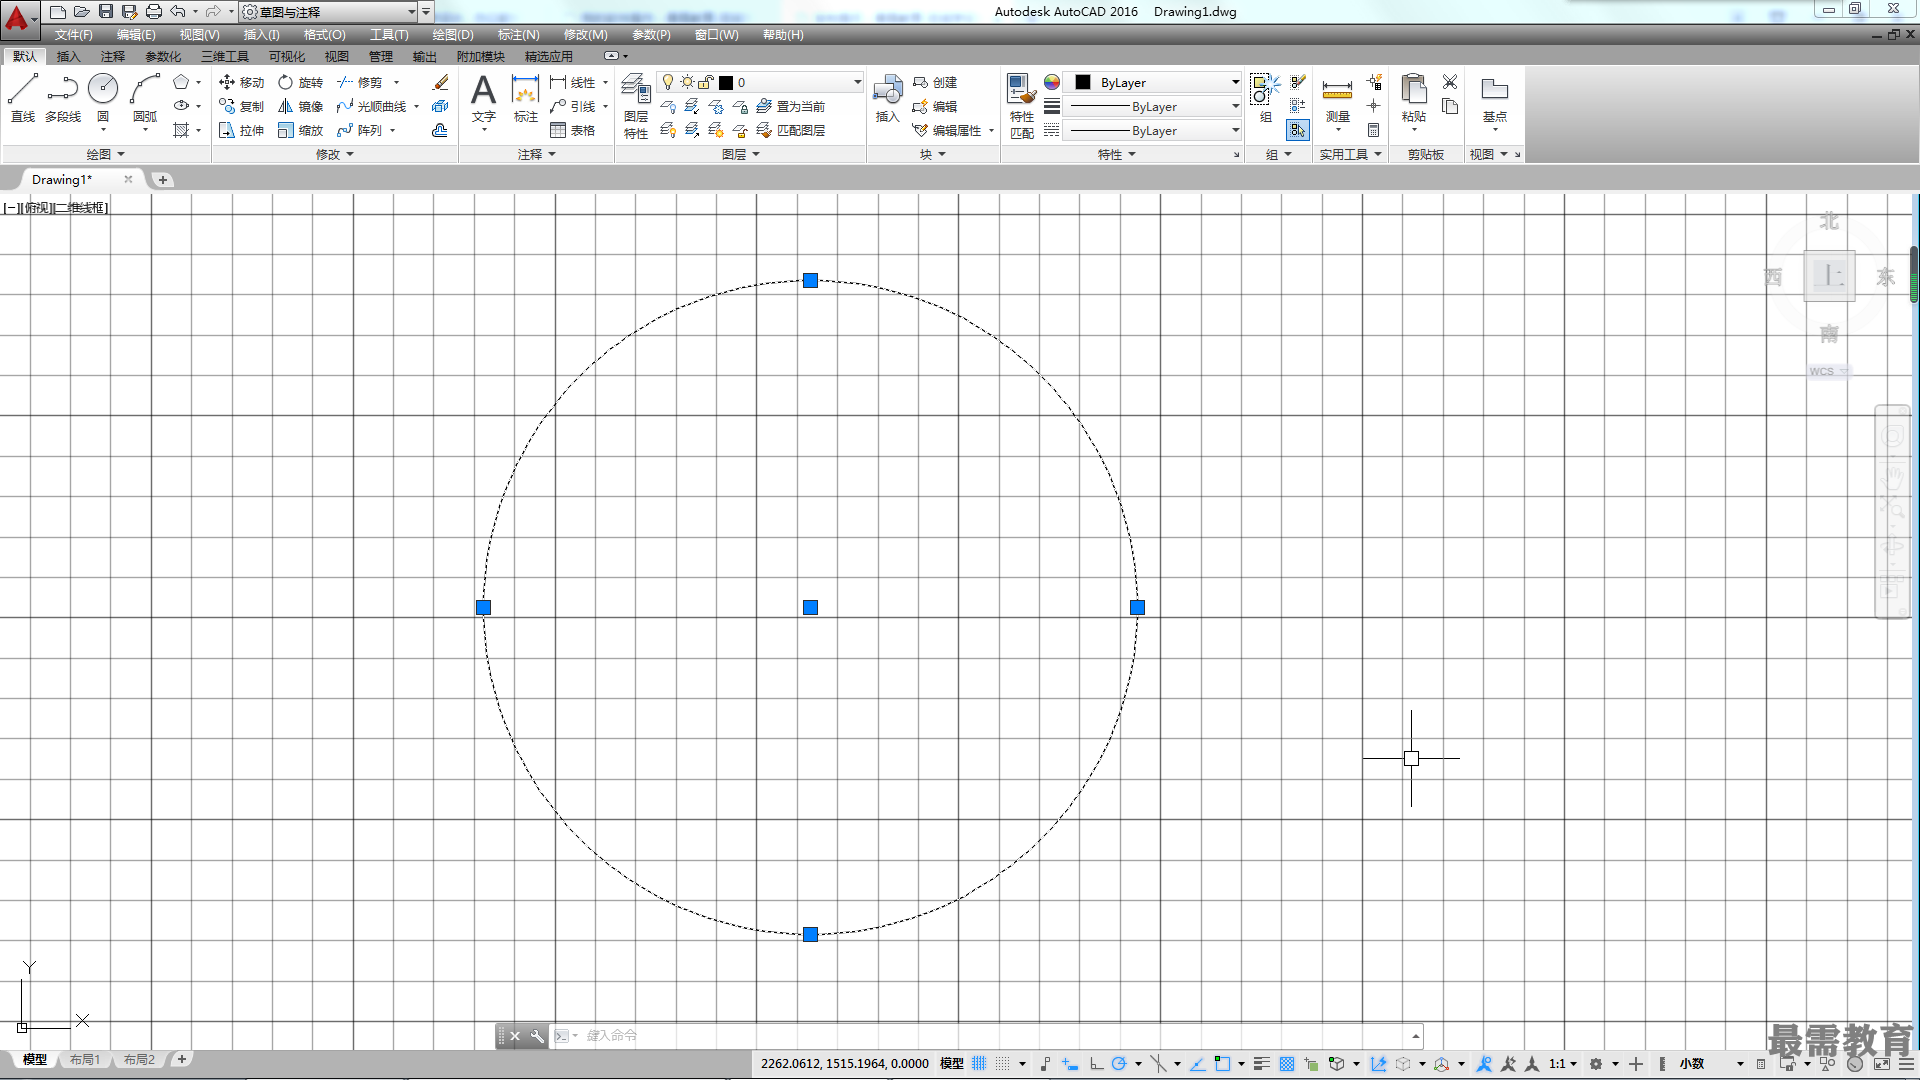Toggle ortho mode in status bar
1920x1080 pixels.
click(1096, 1064)
